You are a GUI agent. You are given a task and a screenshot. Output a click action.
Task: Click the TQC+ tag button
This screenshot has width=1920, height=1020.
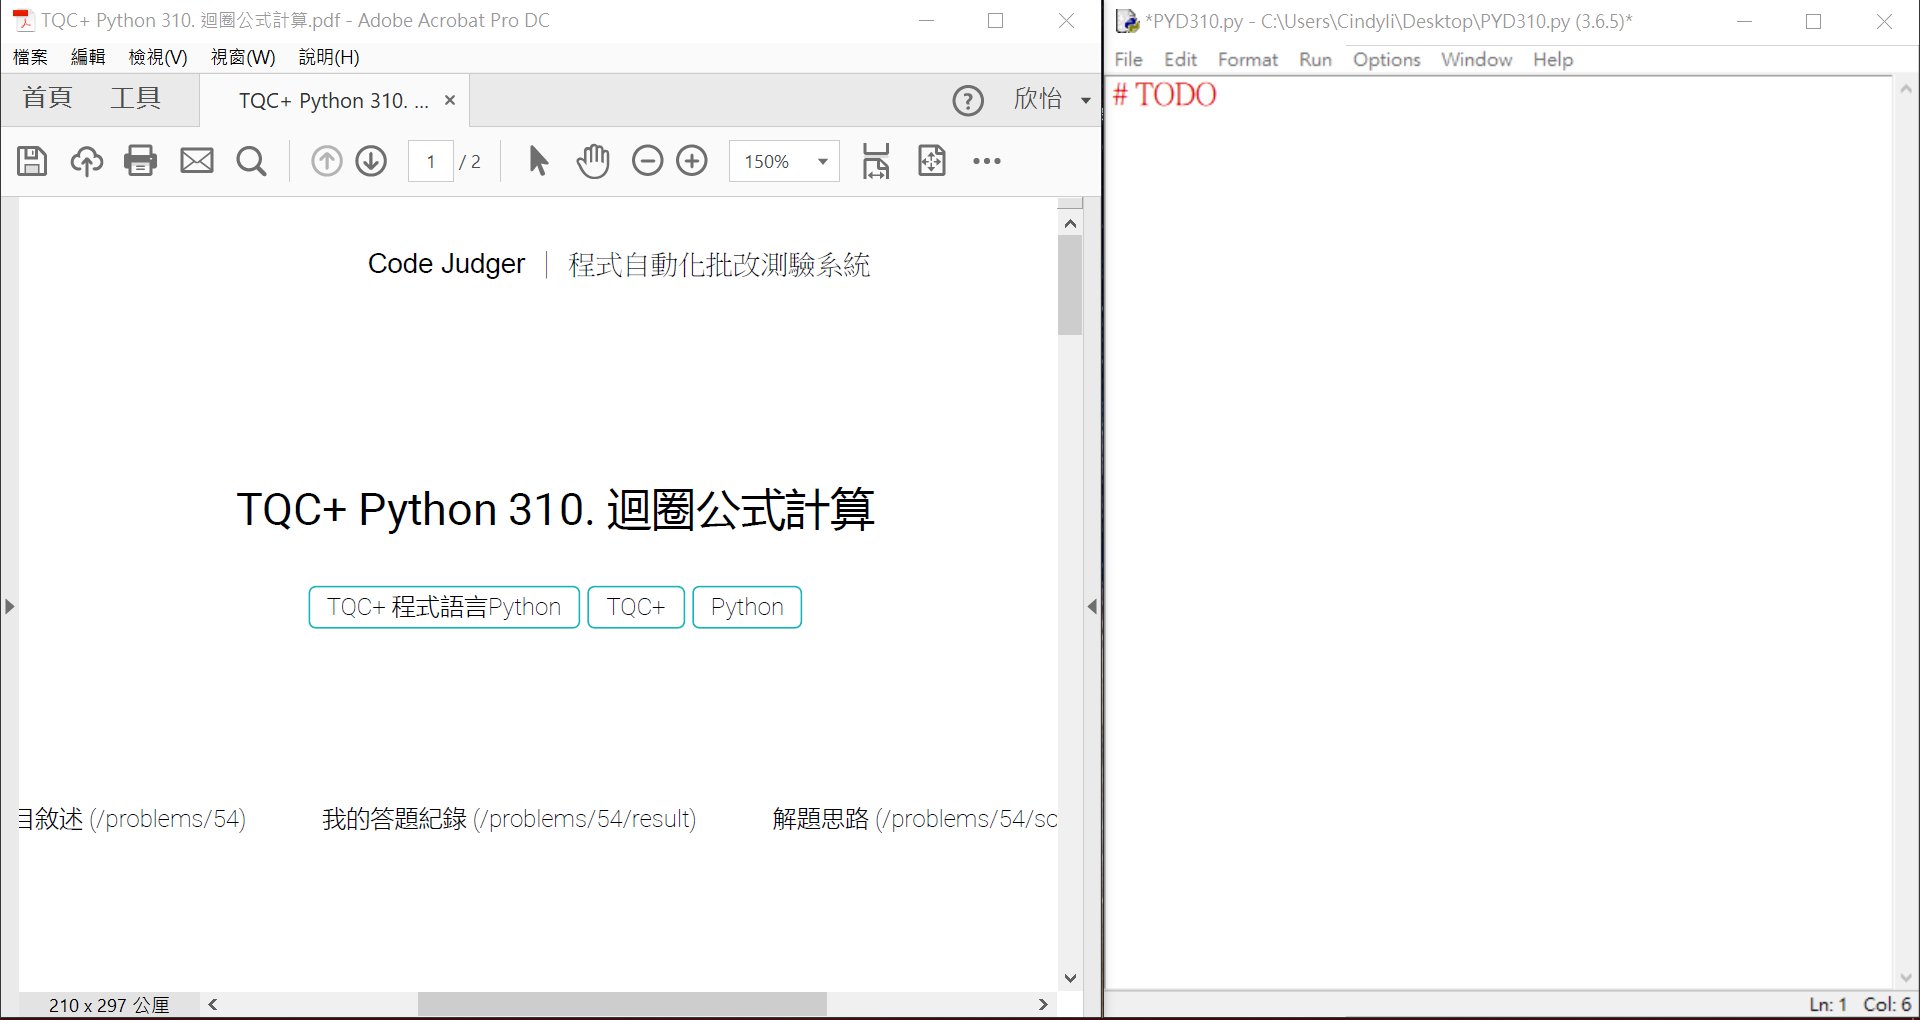tap(636, 607)
